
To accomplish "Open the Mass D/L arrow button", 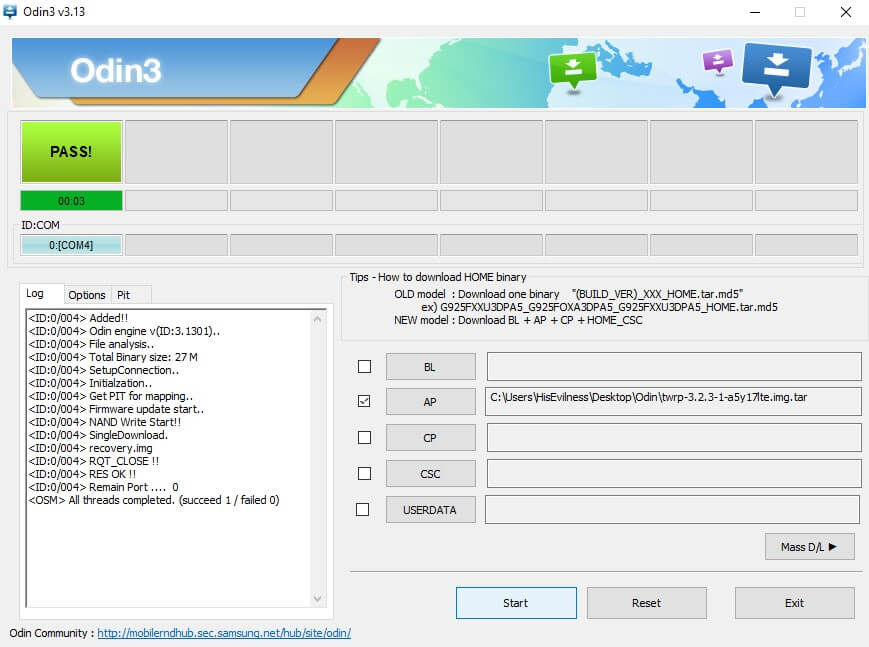I will pyautogui.click(x=809, y=547).
